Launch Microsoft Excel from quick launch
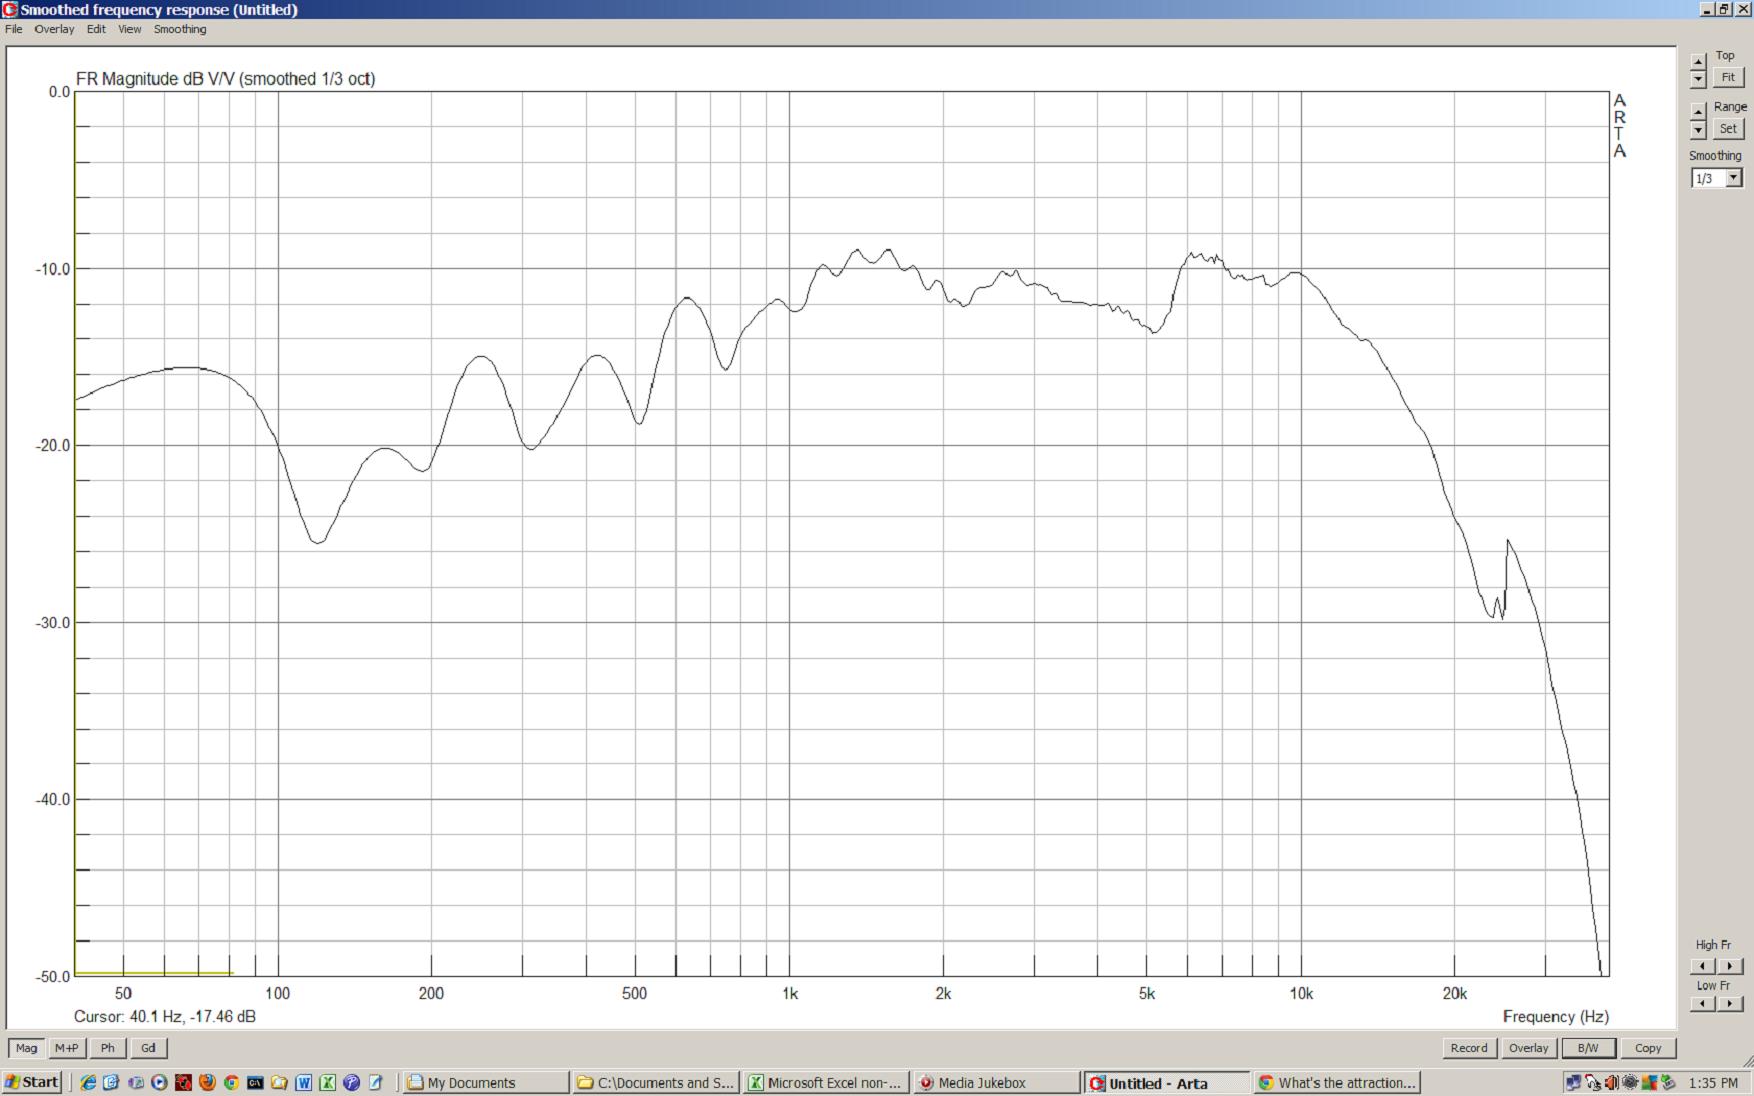The image size is (1754, 1096). (x=327, y=1082)
